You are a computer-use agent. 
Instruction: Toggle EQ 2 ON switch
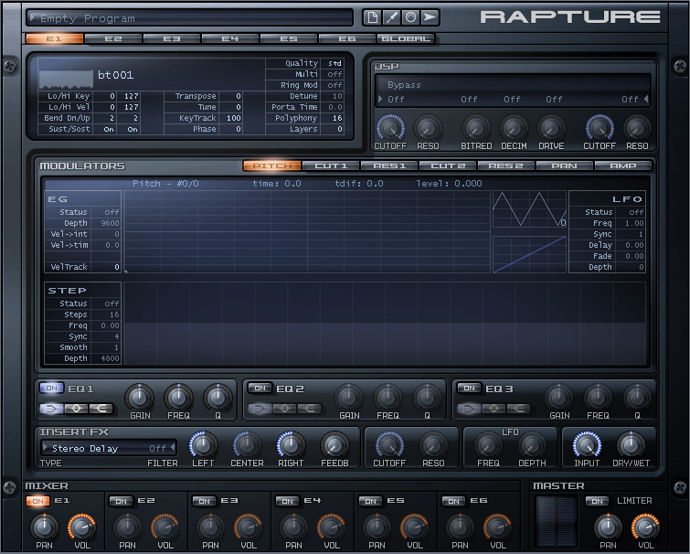(x=260, y=388)
